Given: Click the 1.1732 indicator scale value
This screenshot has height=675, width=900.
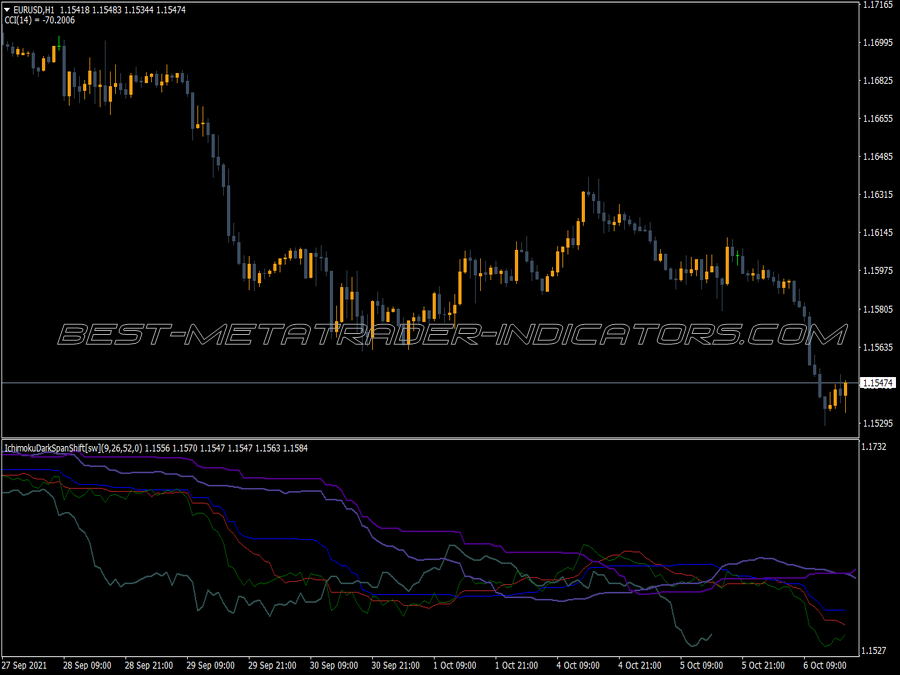Looking at the screenshot, I should 875,447.
